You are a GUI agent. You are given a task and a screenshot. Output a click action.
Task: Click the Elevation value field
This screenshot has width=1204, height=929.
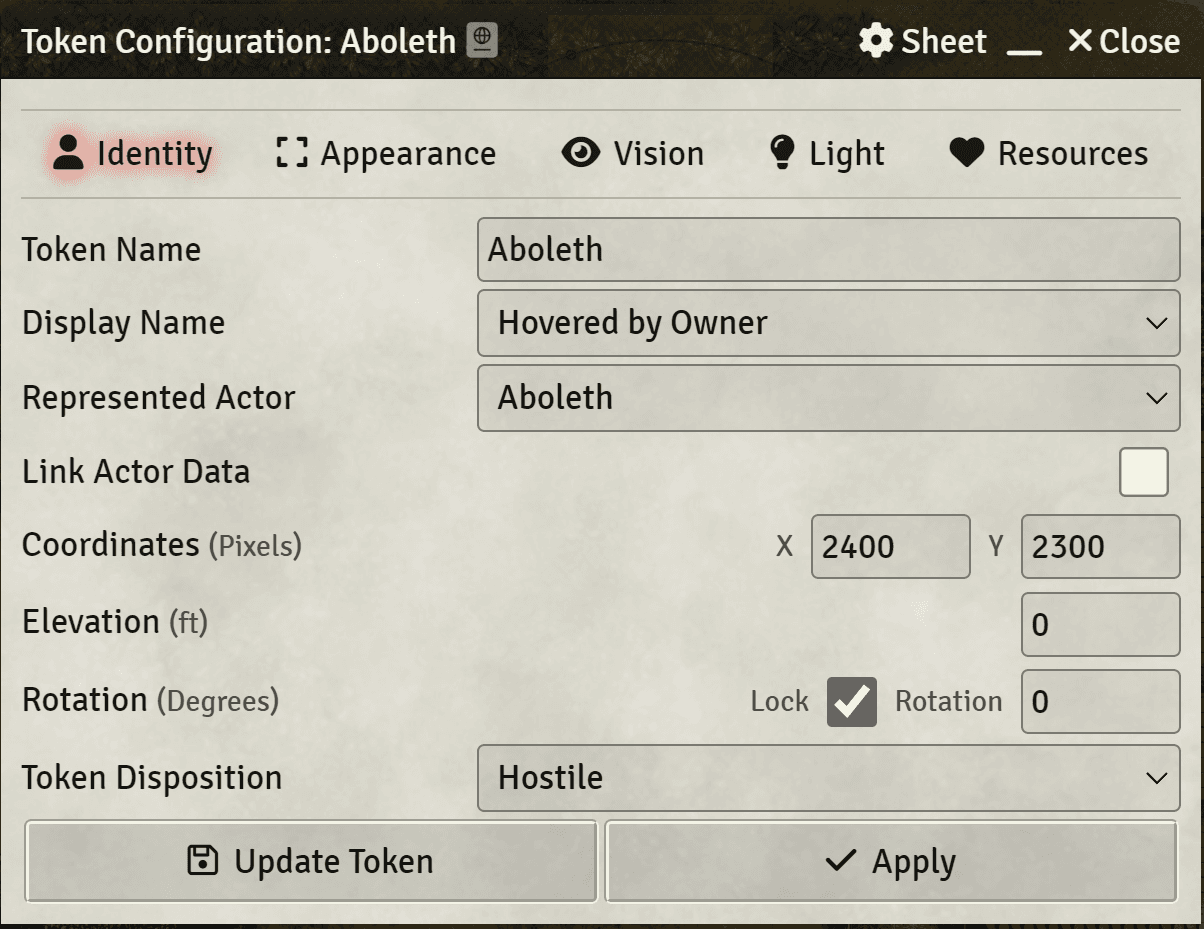[x=1100, y=625]
